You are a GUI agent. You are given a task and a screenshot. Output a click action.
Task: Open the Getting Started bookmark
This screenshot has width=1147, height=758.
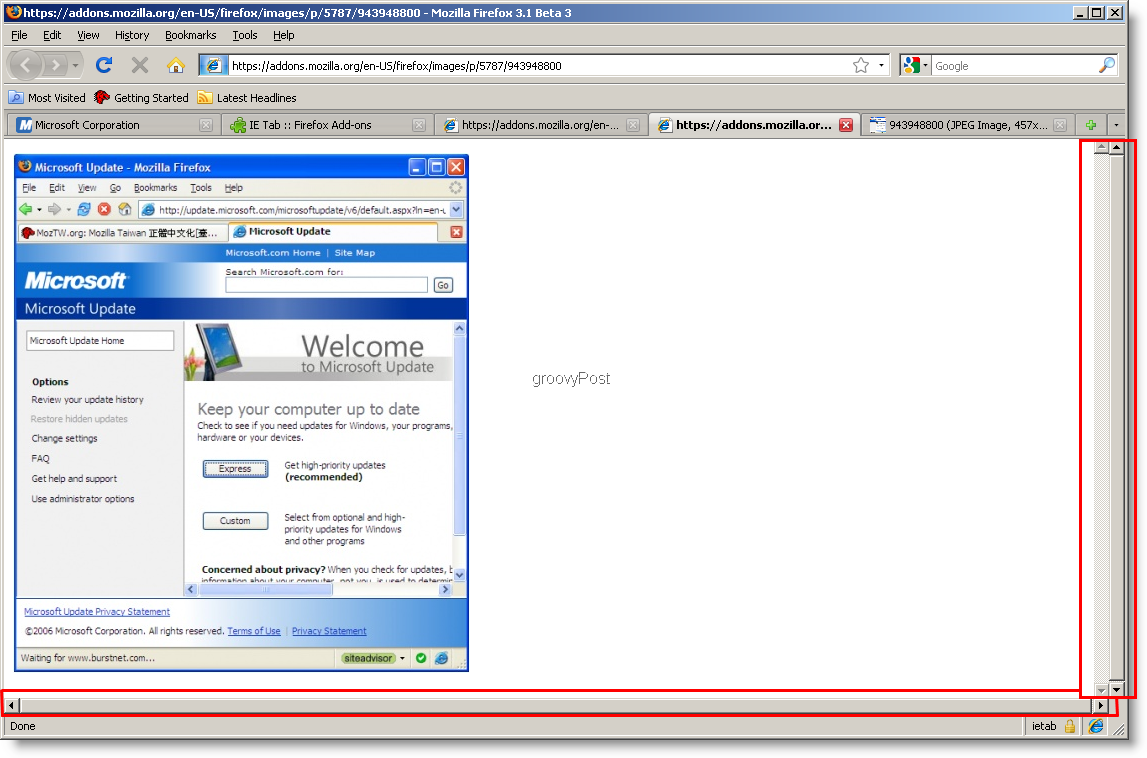141,98
